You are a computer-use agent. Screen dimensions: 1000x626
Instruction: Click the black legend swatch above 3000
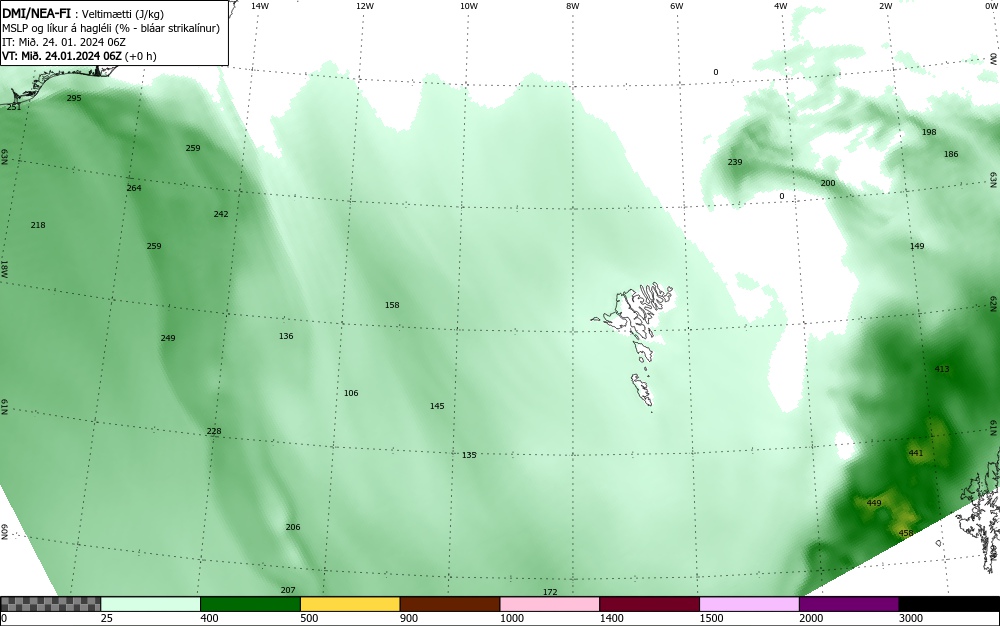pyautogui.click(x=949, y=604)
